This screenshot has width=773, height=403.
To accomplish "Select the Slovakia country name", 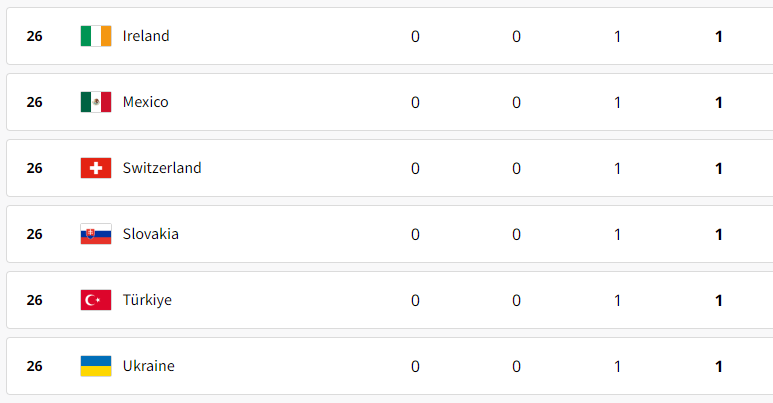I will pos(150,234).
